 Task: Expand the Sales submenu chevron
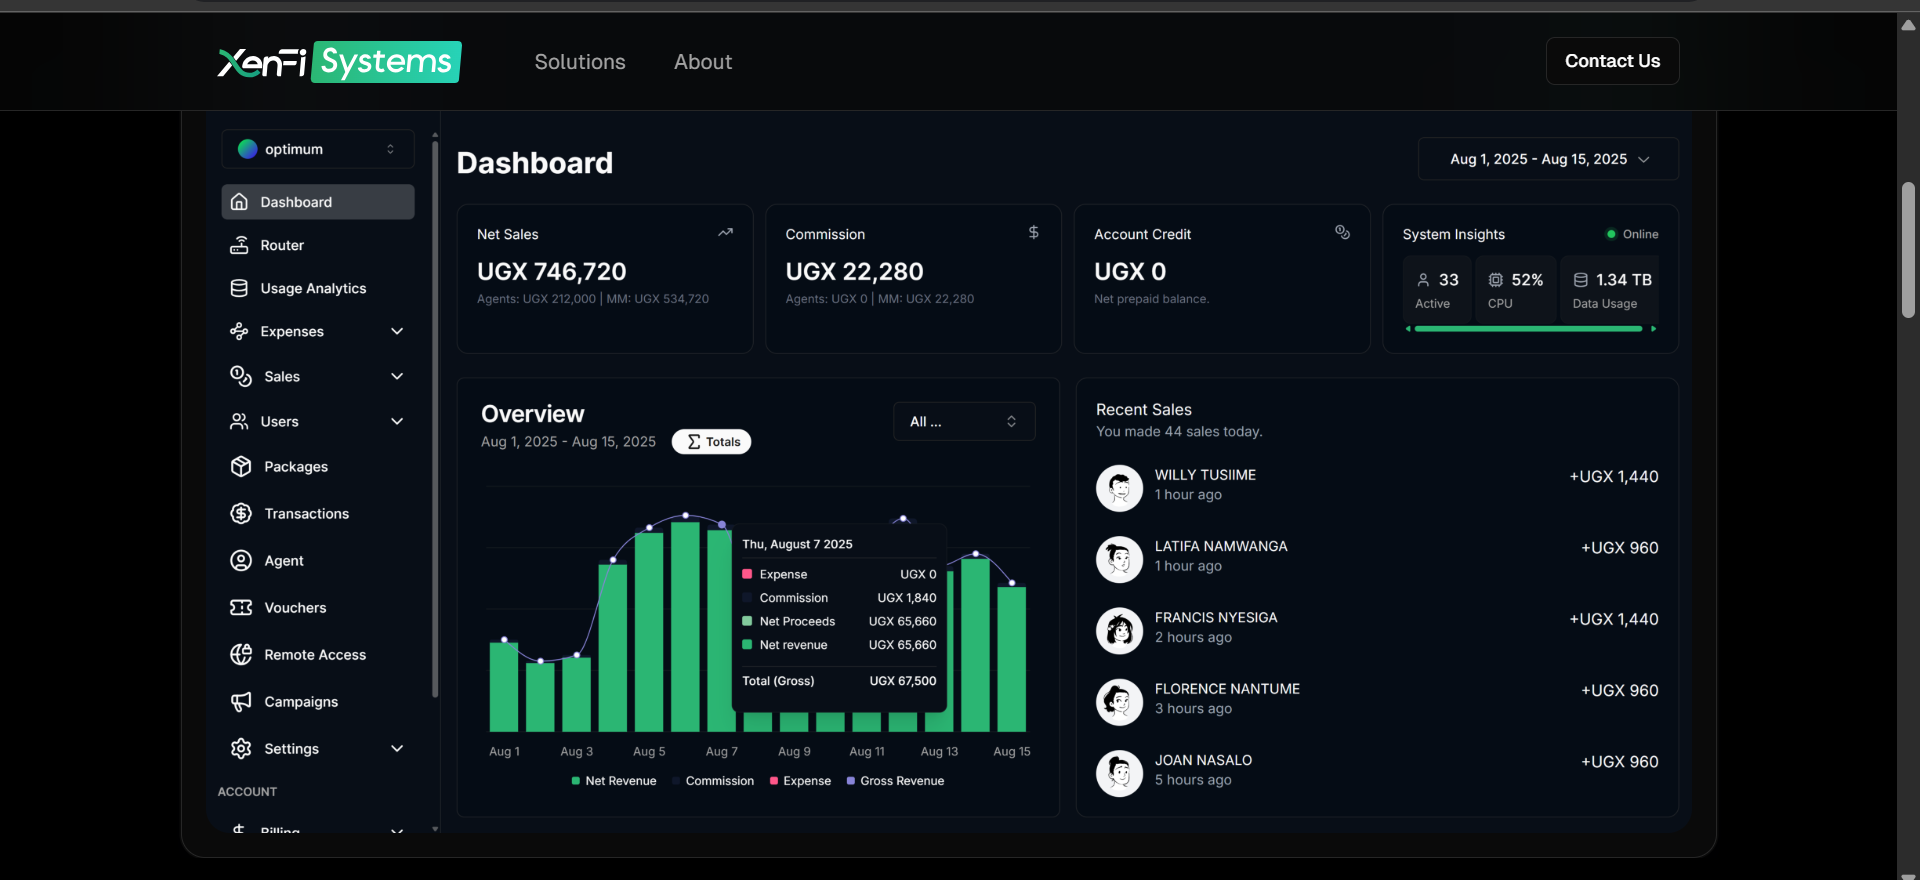coord(397,376)
